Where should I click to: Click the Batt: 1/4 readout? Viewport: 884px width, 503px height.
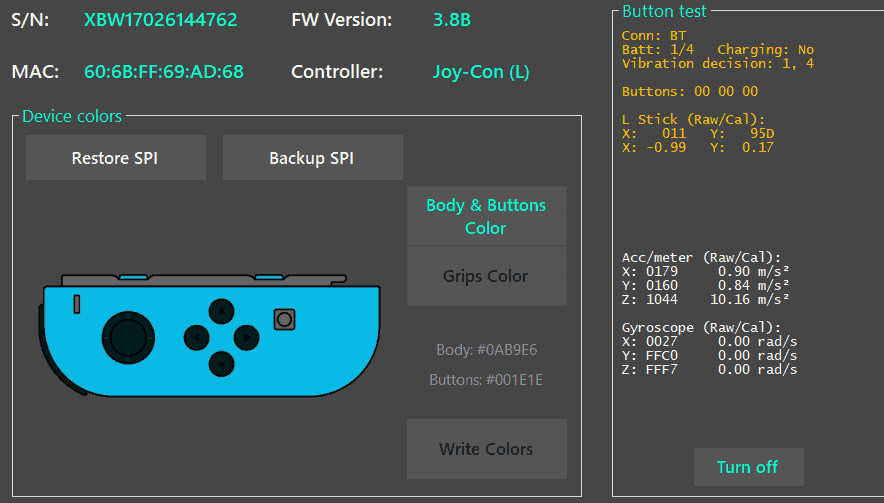[658, 50]
